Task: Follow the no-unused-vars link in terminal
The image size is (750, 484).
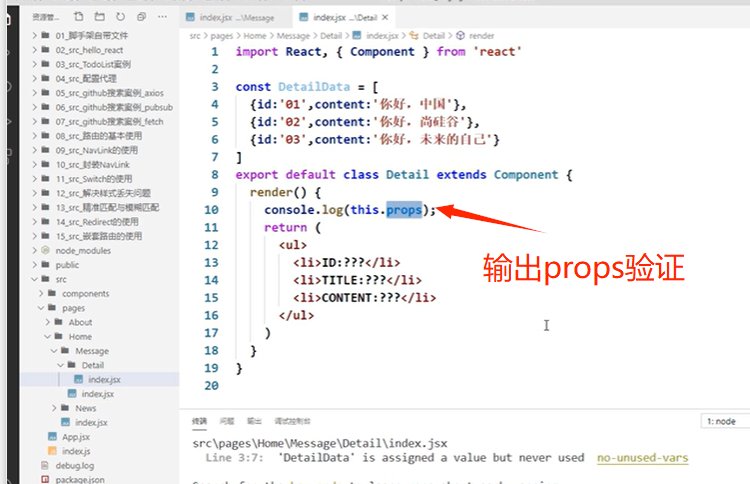Action: [x=642, y=458]
